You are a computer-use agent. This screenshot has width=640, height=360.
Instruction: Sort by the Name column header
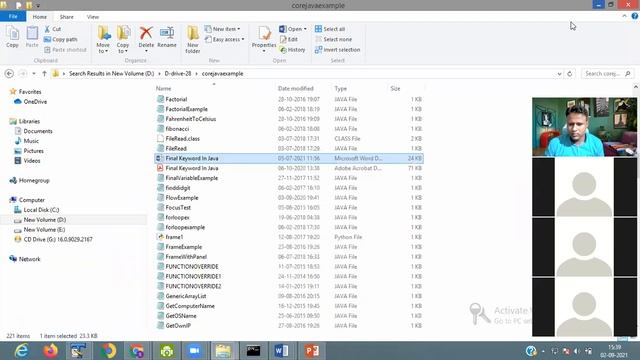point(163,89)
